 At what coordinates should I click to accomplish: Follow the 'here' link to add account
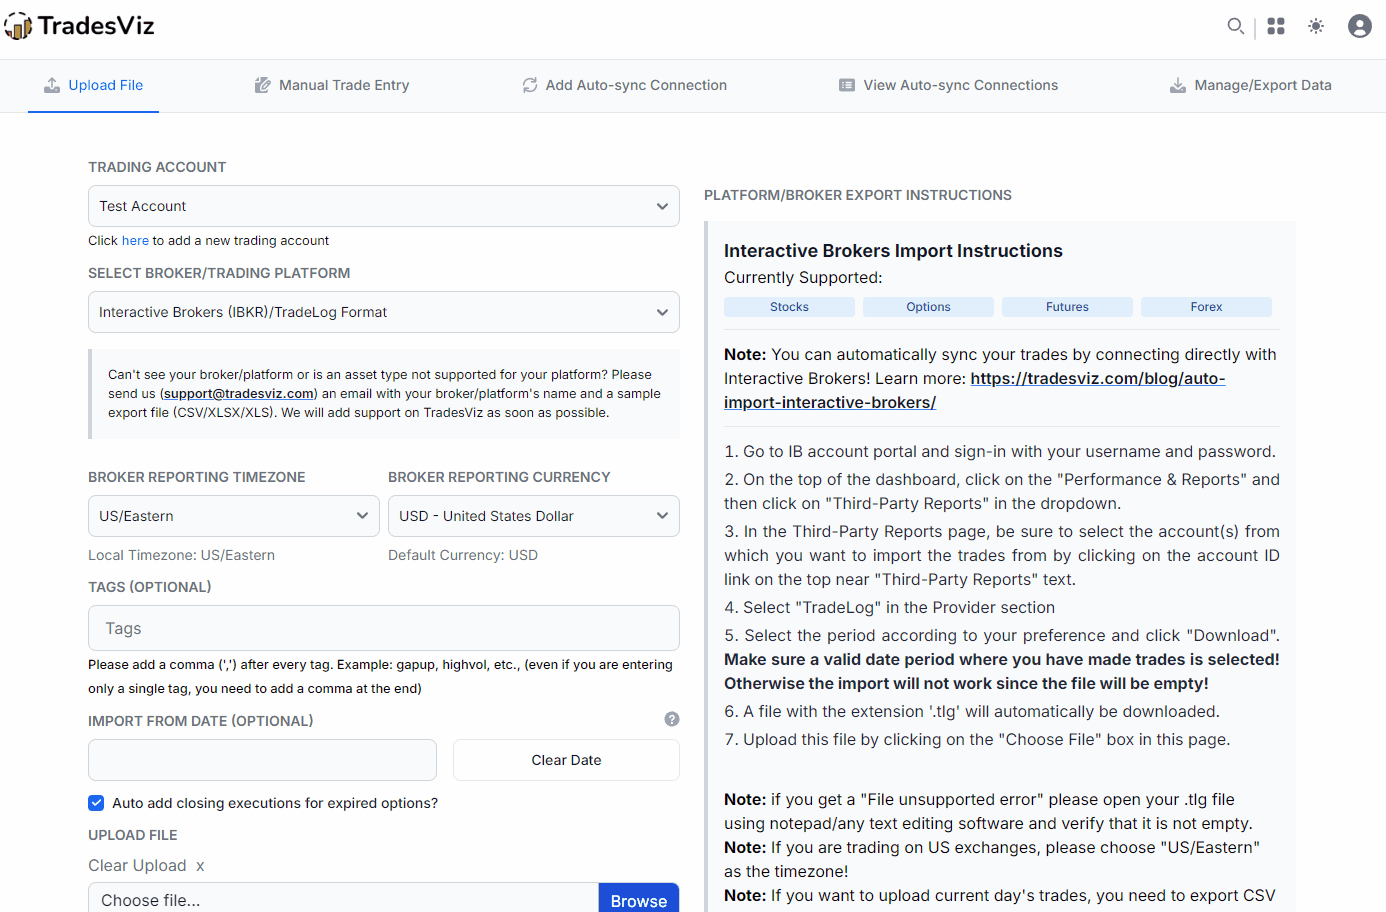[135, 241]
